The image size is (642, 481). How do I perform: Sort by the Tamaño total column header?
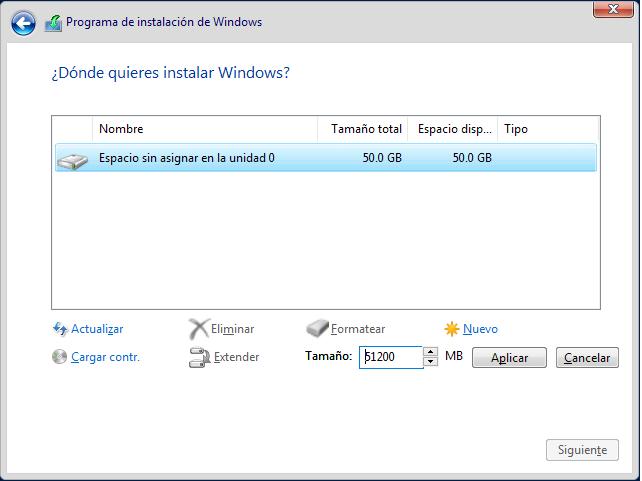(x=363, y=129)
